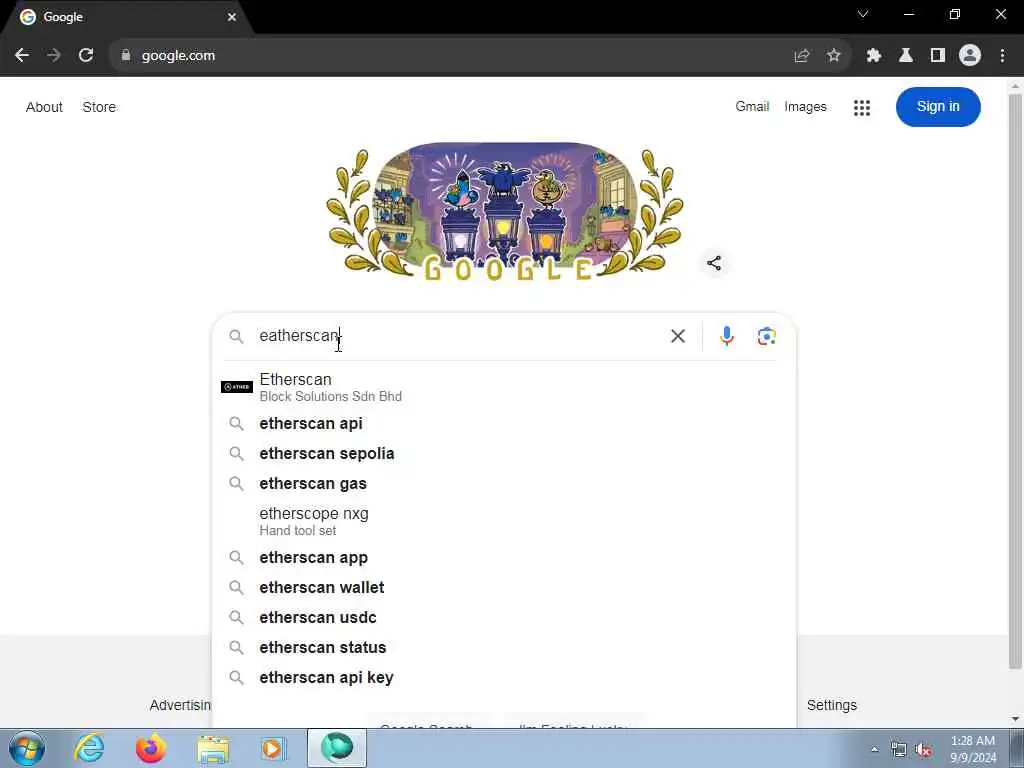This screenshot has height=768, width=1024.
Task: Open Chrome extensions puzzle icon
Action: coord(874,56)
